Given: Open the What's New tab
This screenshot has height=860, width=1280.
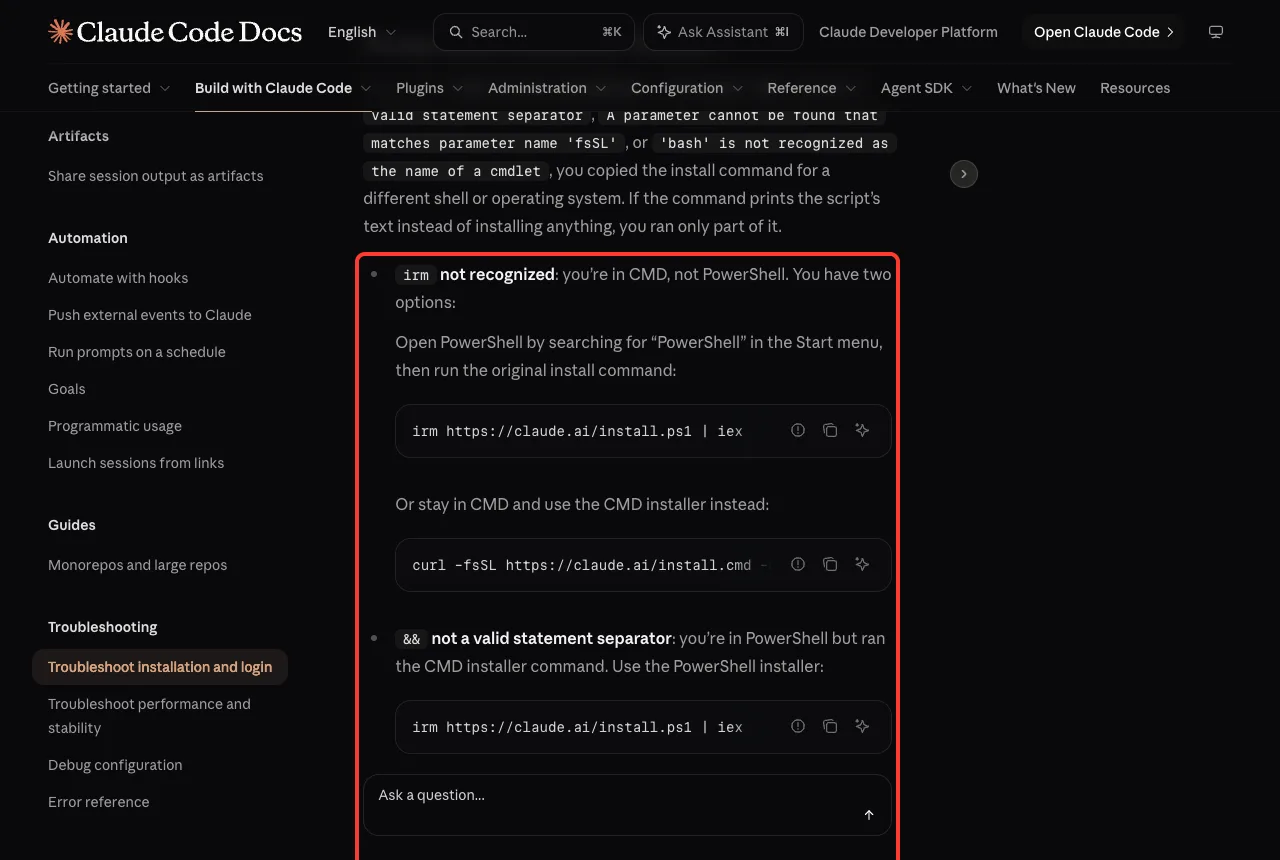Looking at the screenshot, I should [1036, 88].
